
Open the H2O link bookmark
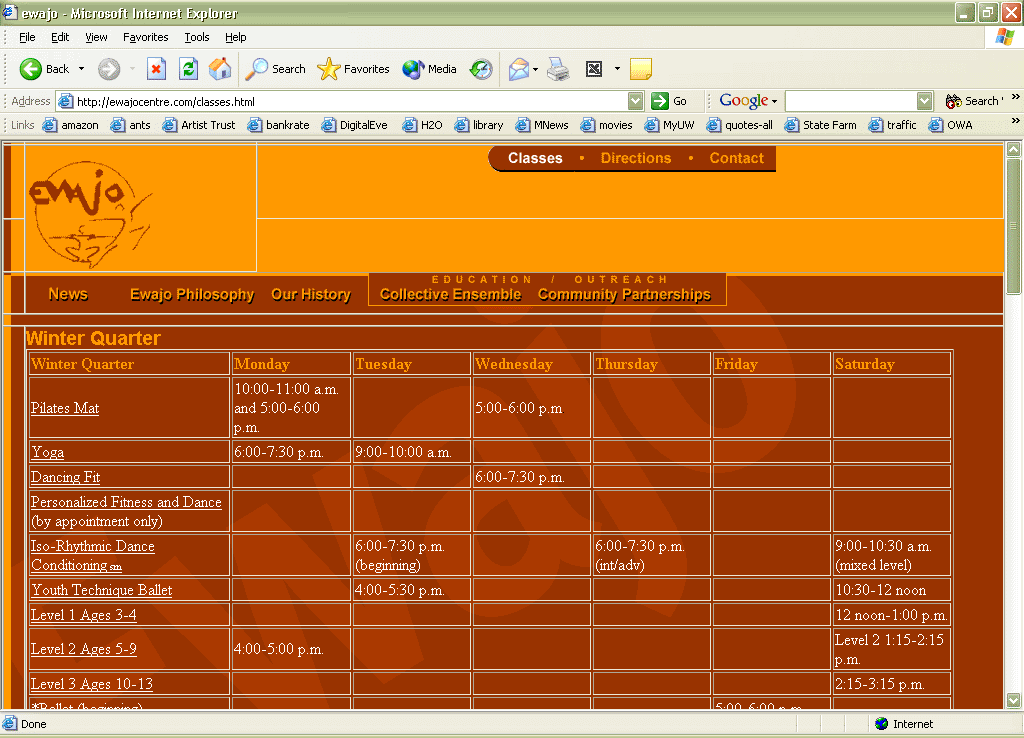422,125
